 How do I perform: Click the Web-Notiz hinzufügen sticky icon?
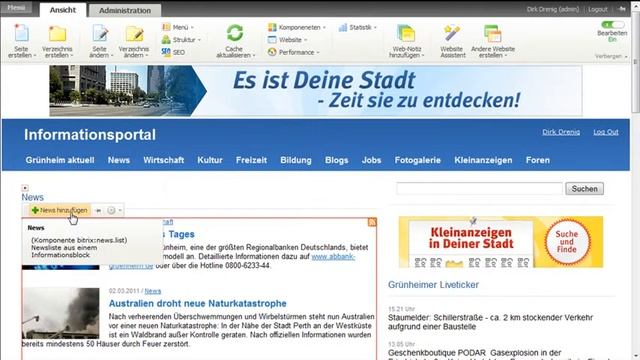pyautogui.click(x=406, y=33)
